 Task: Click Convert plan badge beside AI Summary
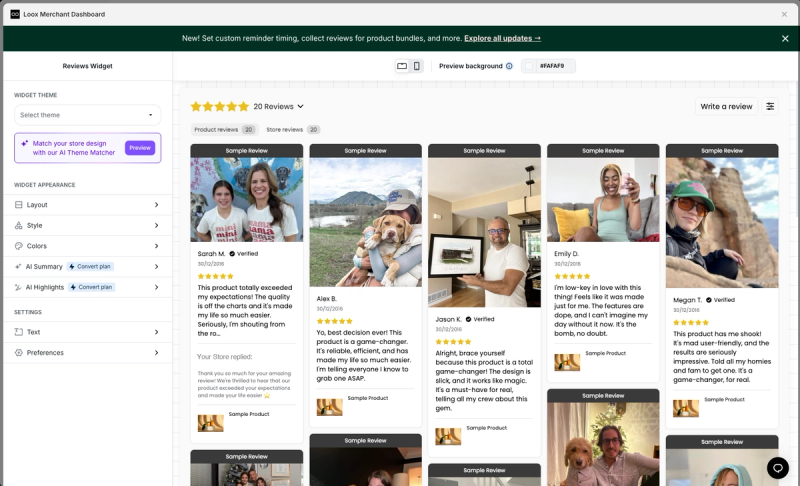tap(91, 266)
